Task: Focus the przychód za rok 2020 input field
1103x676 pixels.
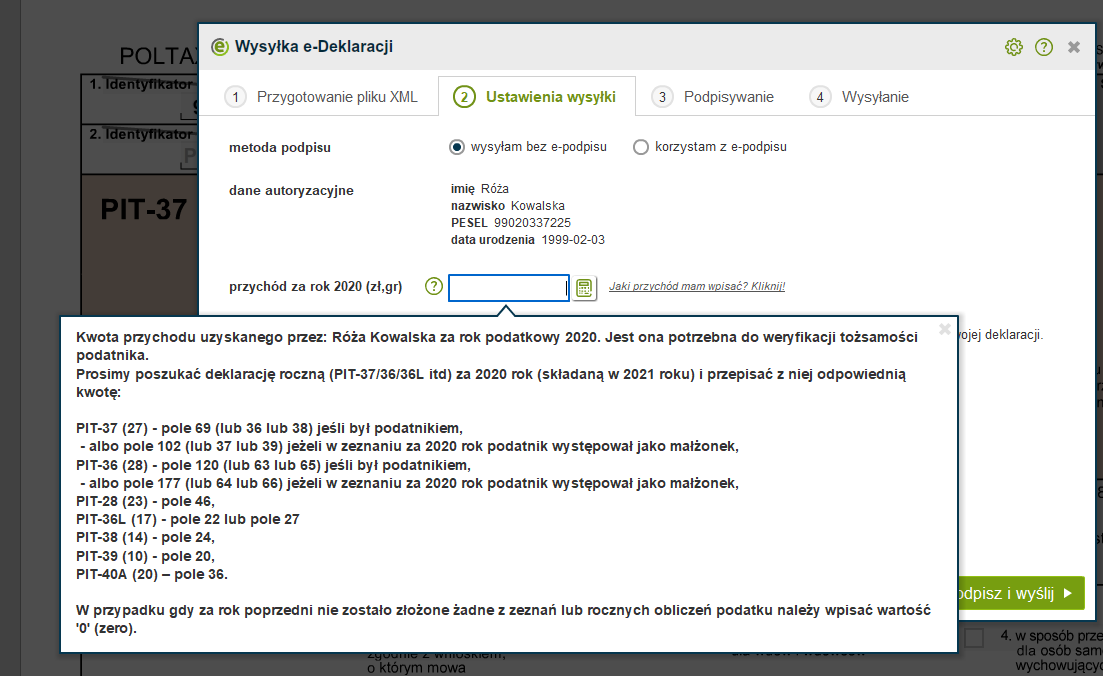Action: click(508, 288)
